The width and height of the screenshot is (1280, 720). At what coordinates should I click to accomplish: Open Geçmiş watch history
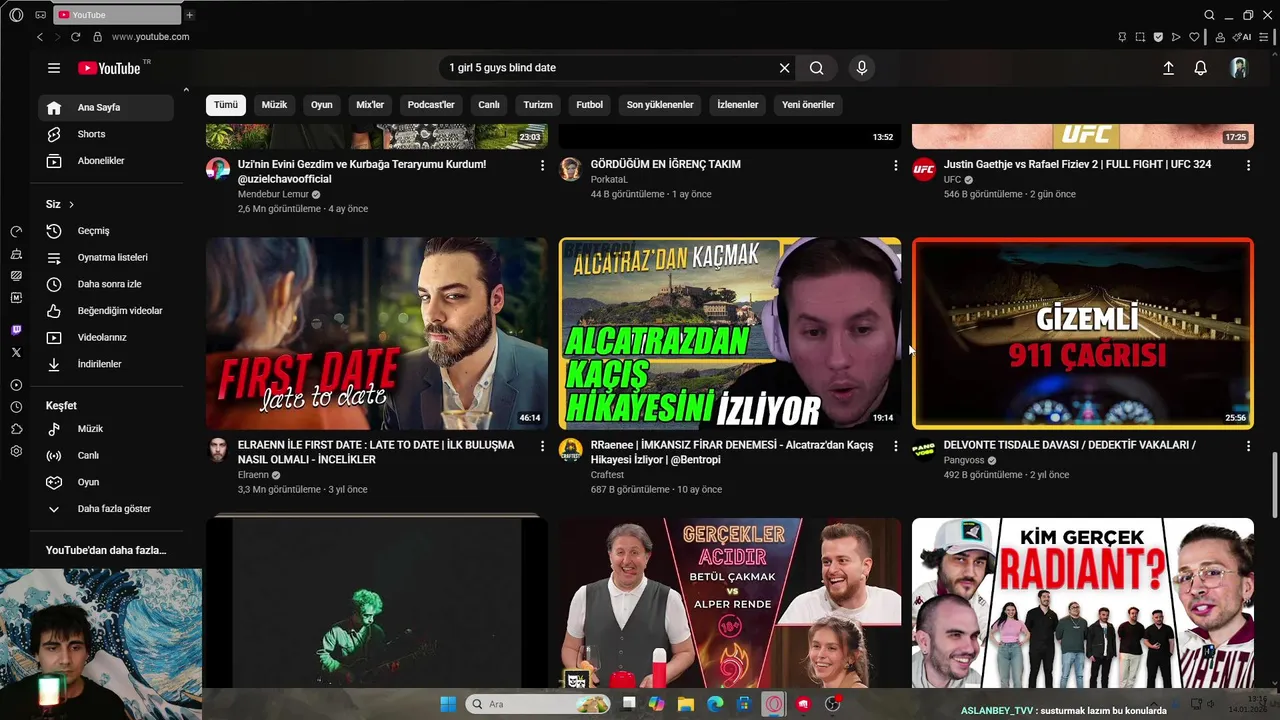coord(106,231)
